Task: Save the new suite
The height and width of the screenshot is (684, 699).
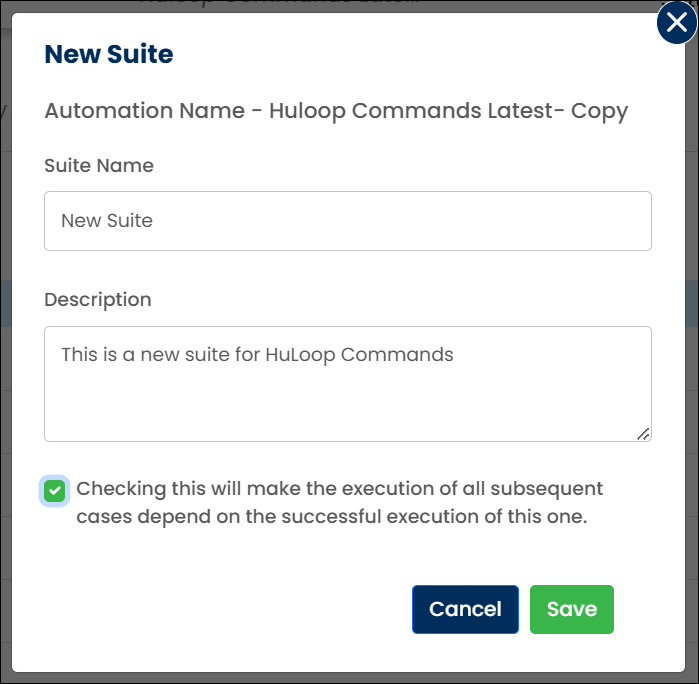Action: point(572,609)
